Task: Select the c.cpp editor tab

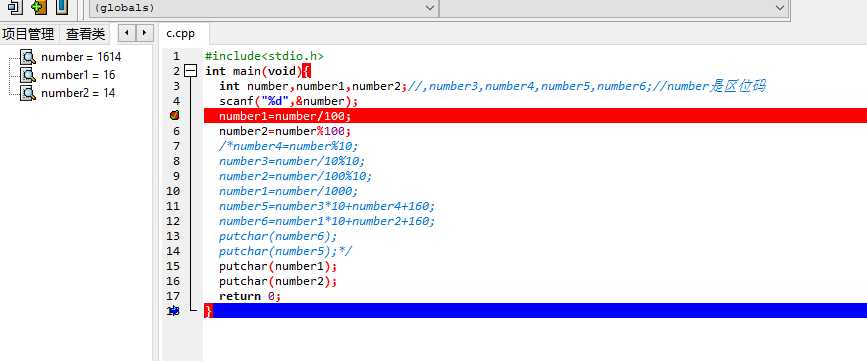Action: click(181, 33)
